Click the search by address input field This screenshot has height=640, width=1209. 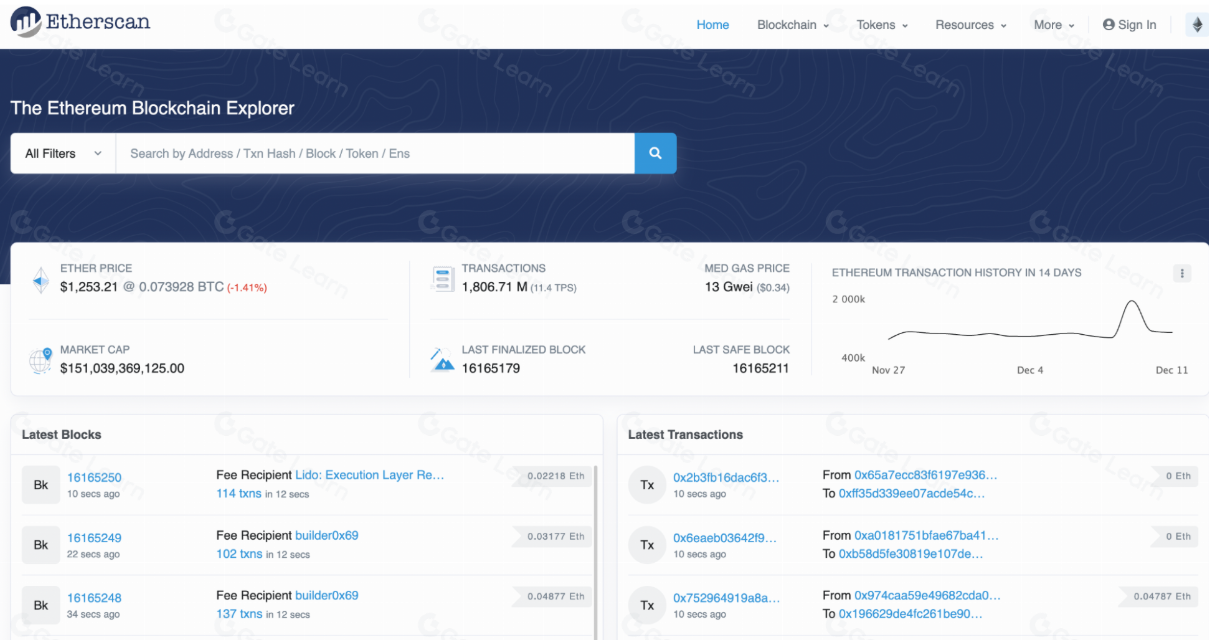375,153
